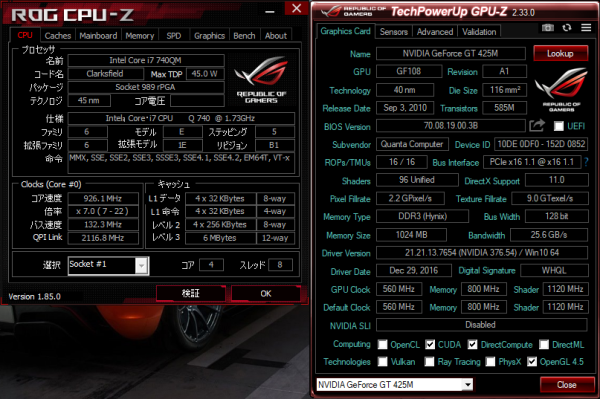
Task: Click the Clarksfield code name field
Action: click(105, 73)
